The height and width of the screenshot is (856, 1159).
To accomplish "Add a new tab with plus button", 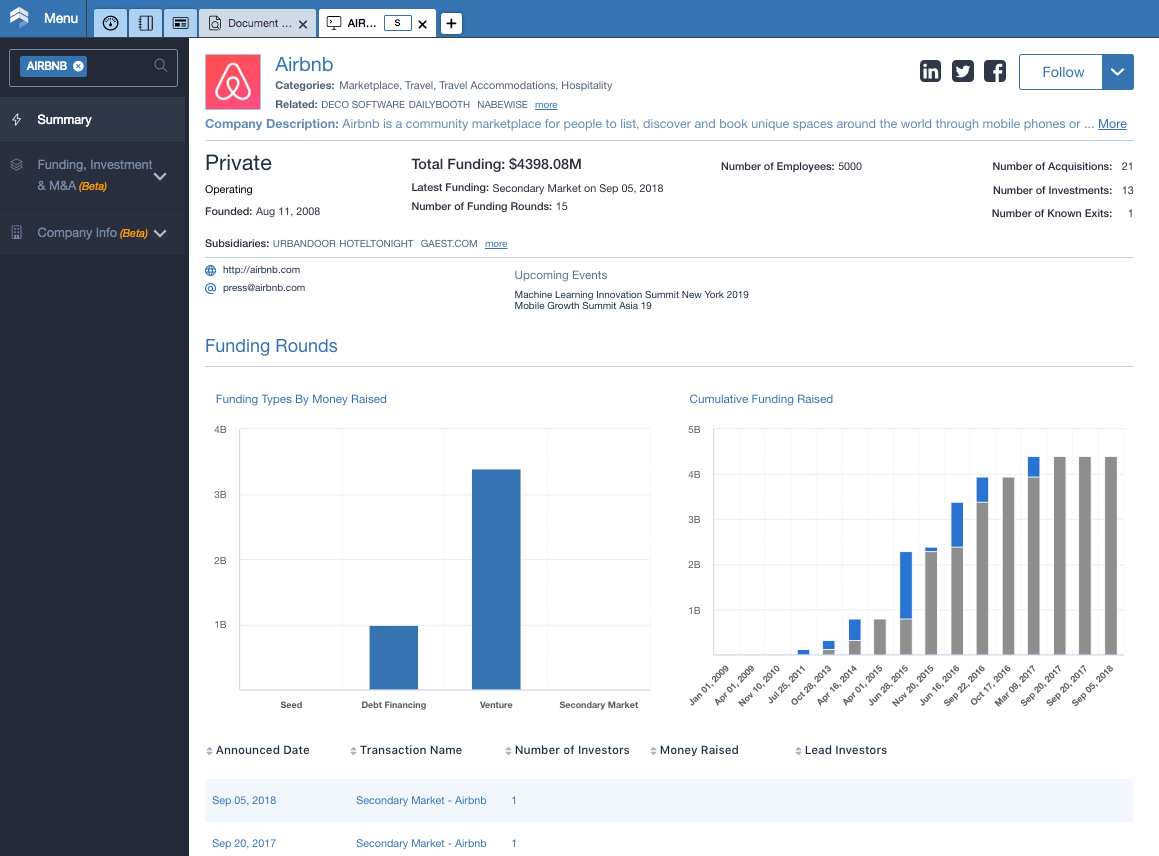I will click(451, 23).
